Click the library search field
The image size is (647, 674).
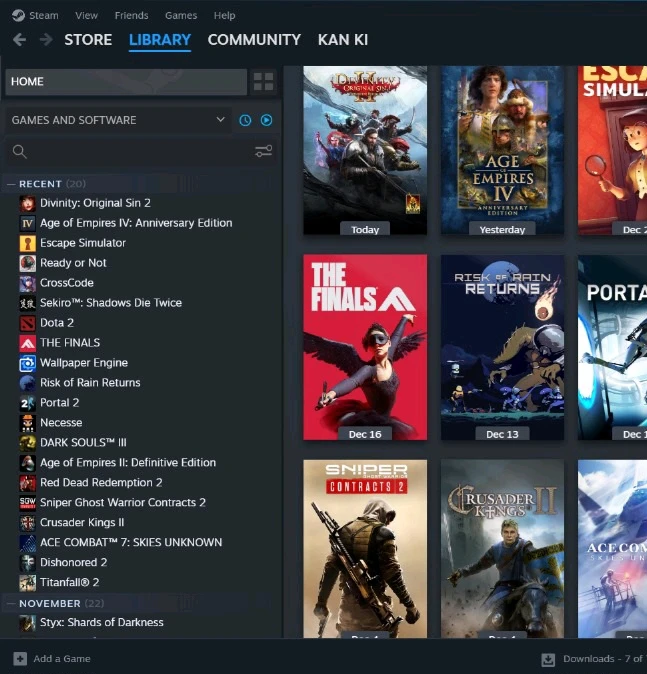click(130, 151)
